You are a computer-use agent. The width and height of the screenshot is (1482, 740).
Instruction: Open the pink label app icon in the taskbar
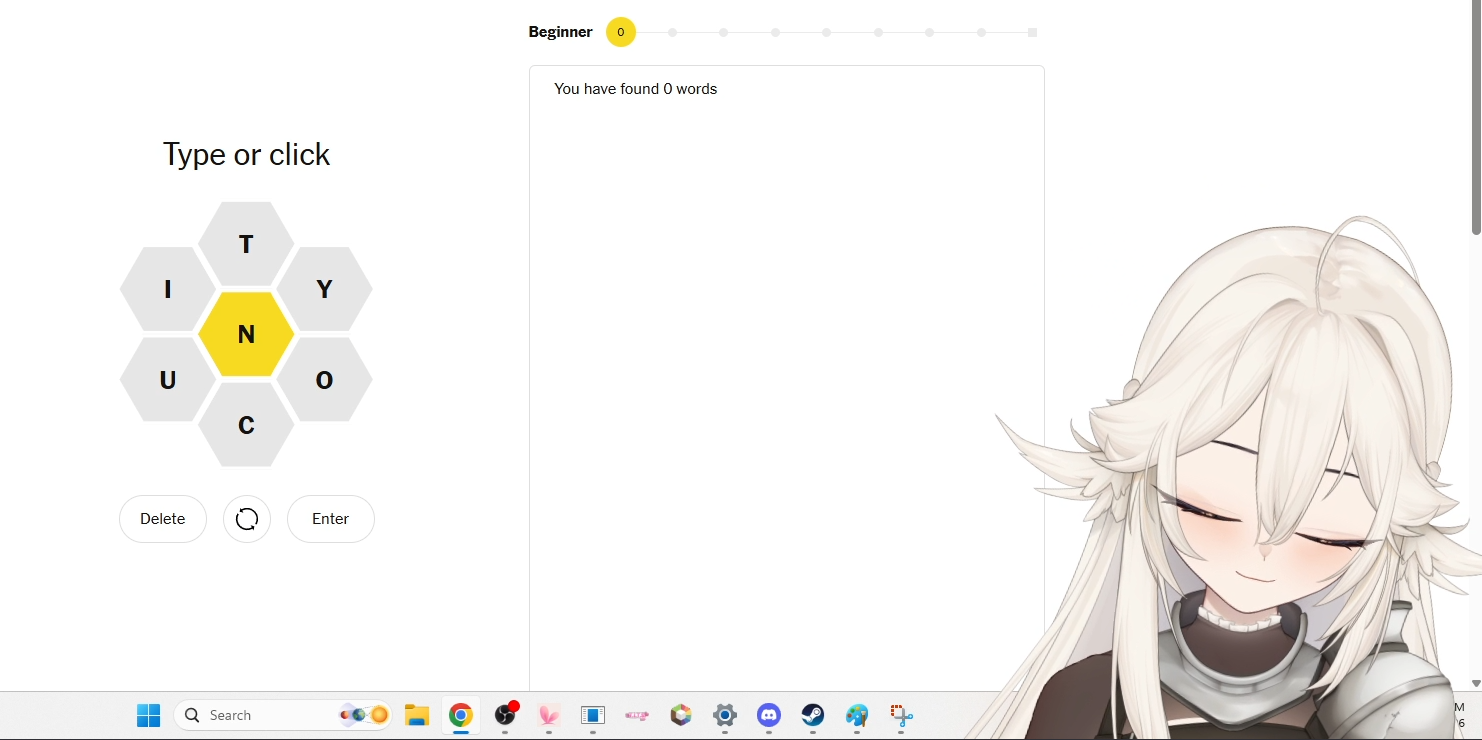(x=637, y=715)
